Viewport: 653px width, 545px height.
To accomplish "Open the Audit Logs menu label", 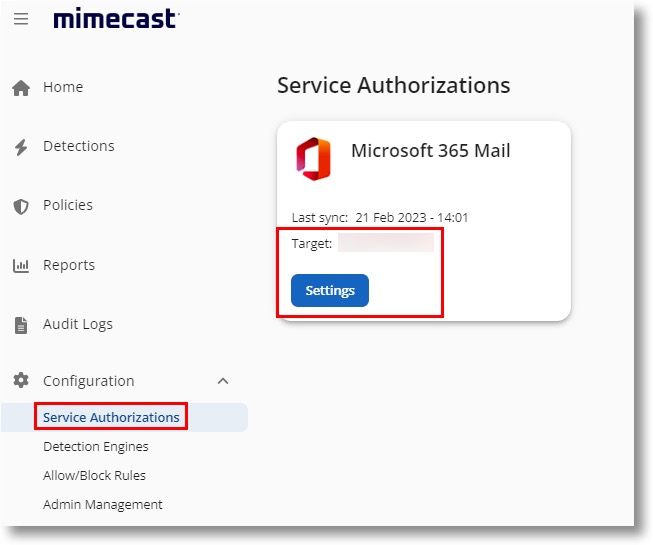I will pos(78,324).
